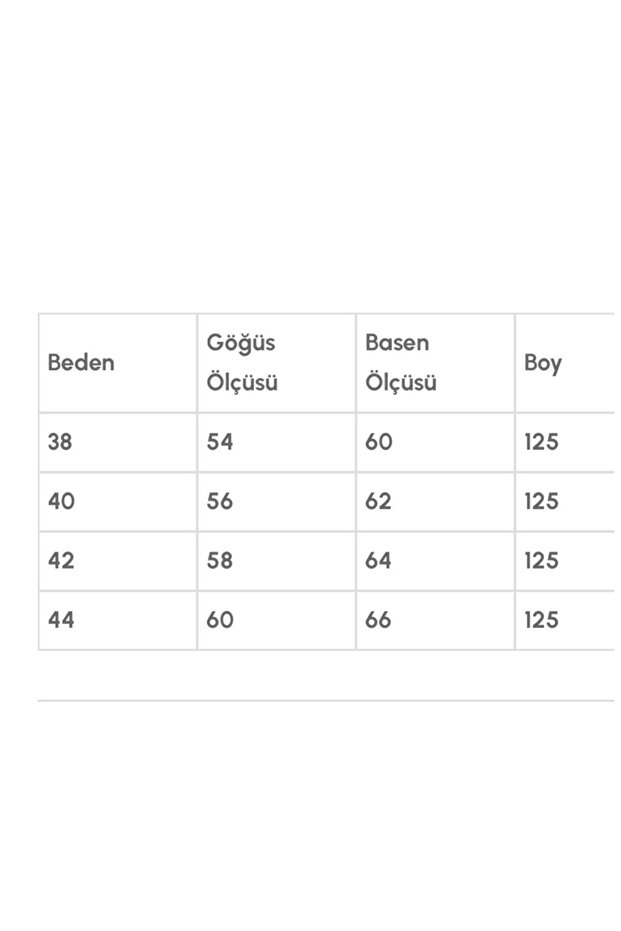Select length 125 in the size 44 row
The width and height of the screenshot is (621, 931).
(541, 619)
